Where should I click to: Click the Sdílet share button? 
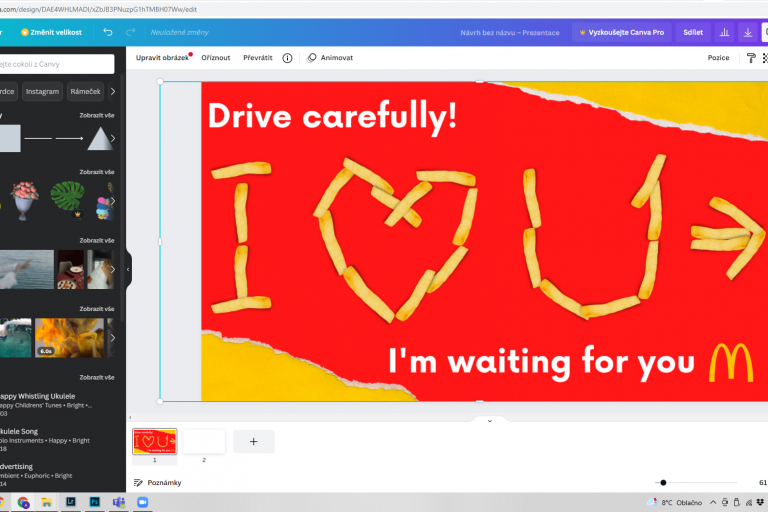click(x=693, y=32)
